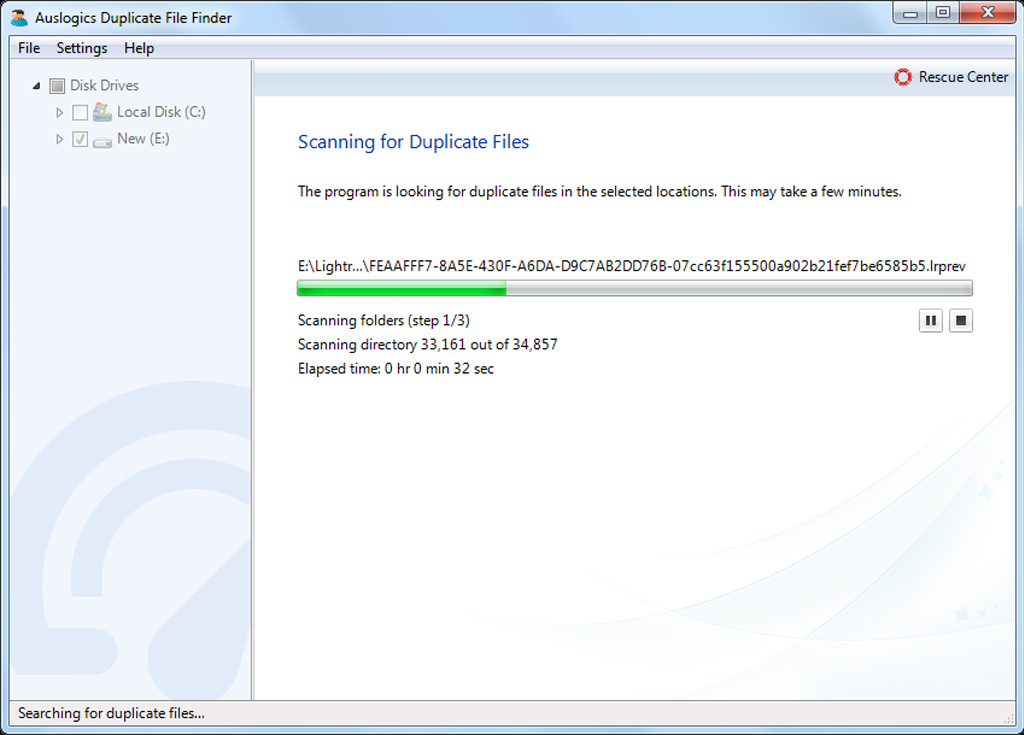The height and width of the screenshot is (735, 1024).
Task: Click 'Searching for duplicate files...' status bar text
Action: [x=112, y=713]
